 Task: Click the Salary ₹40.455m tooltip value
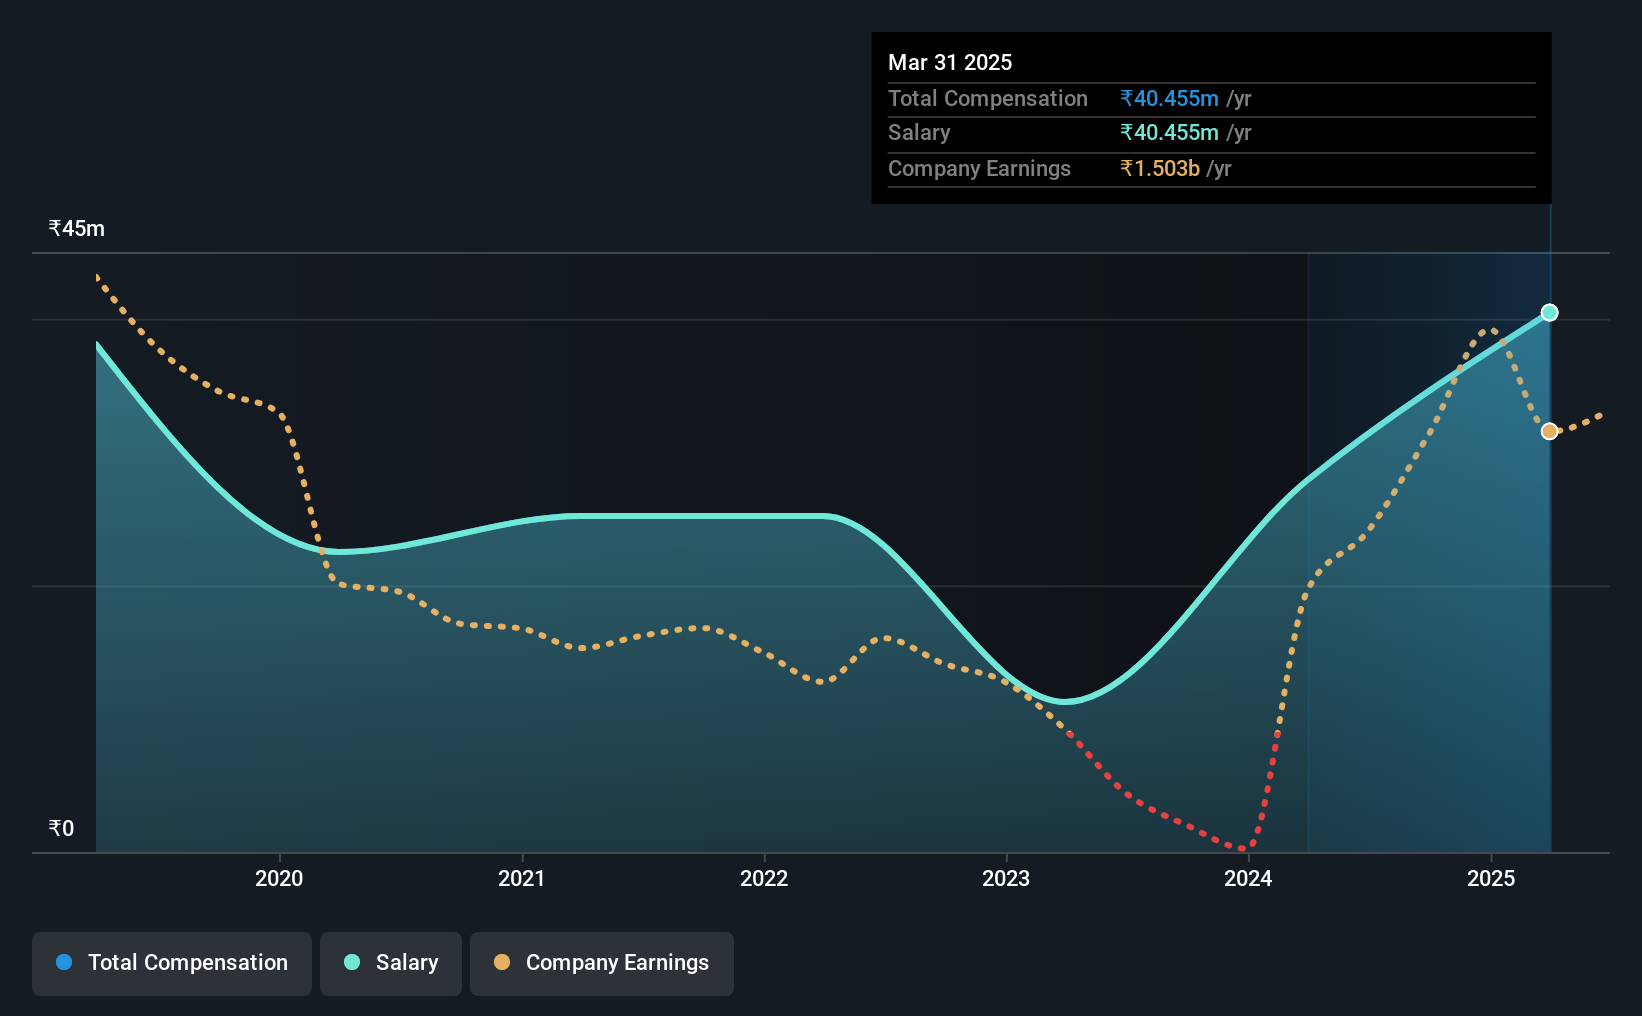[1169, 132]
